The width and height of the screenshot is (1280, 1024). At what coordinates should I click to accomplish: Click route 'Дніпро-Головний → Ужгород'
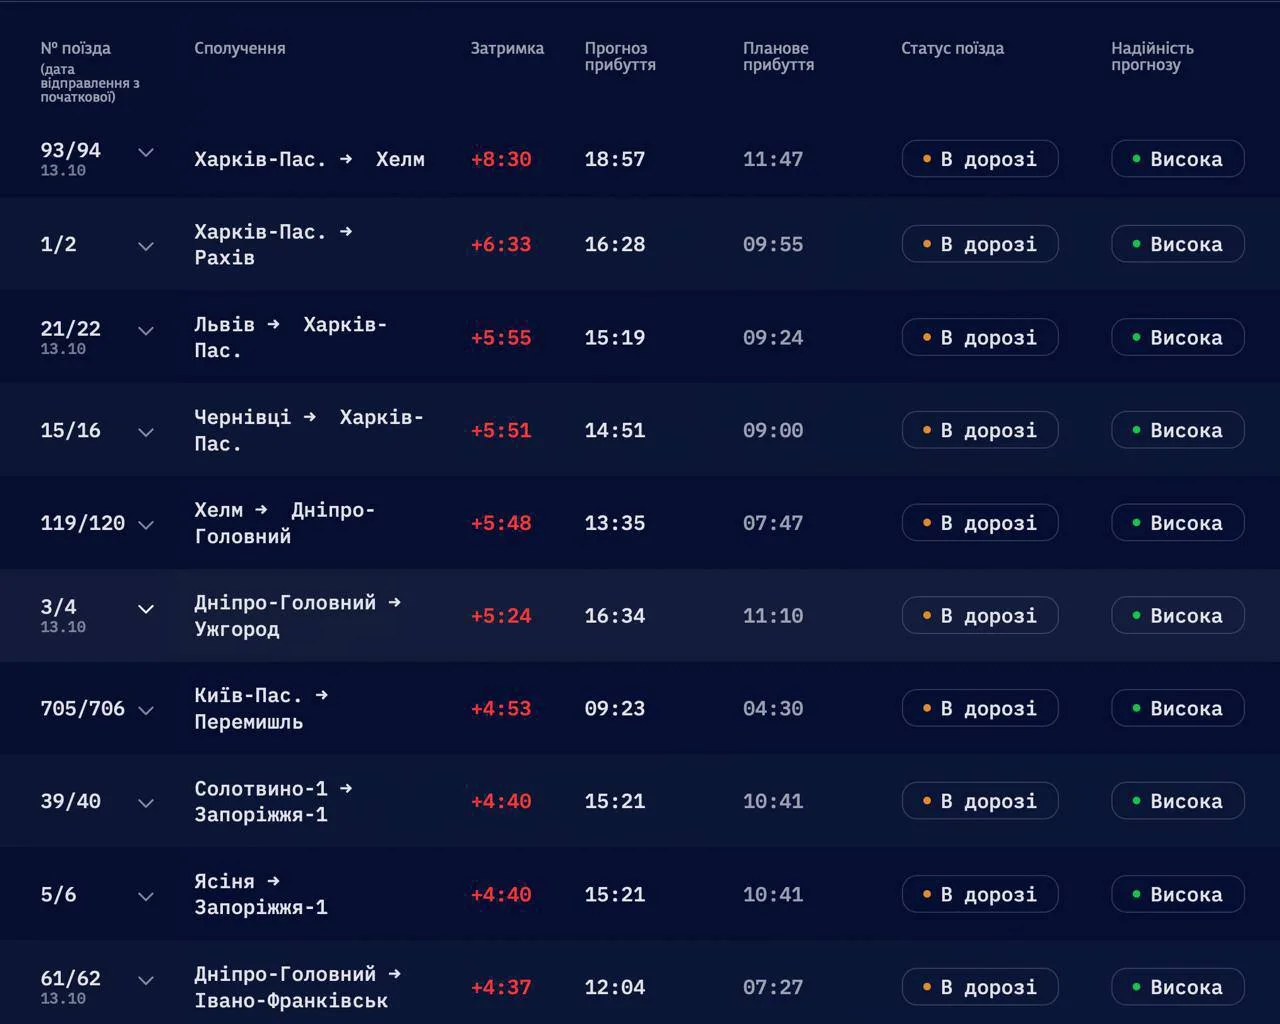pos(298,616)
